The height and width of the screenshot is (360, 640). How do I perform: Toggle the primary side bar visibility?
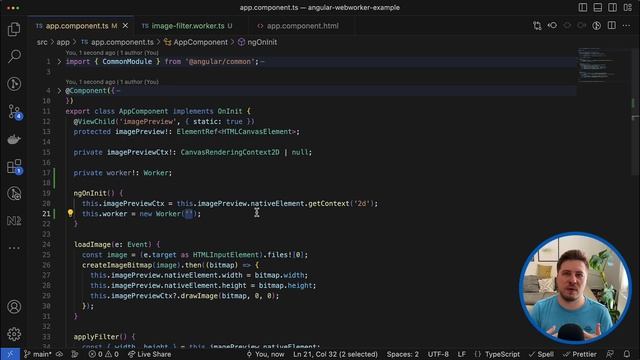tap(583, 7)
